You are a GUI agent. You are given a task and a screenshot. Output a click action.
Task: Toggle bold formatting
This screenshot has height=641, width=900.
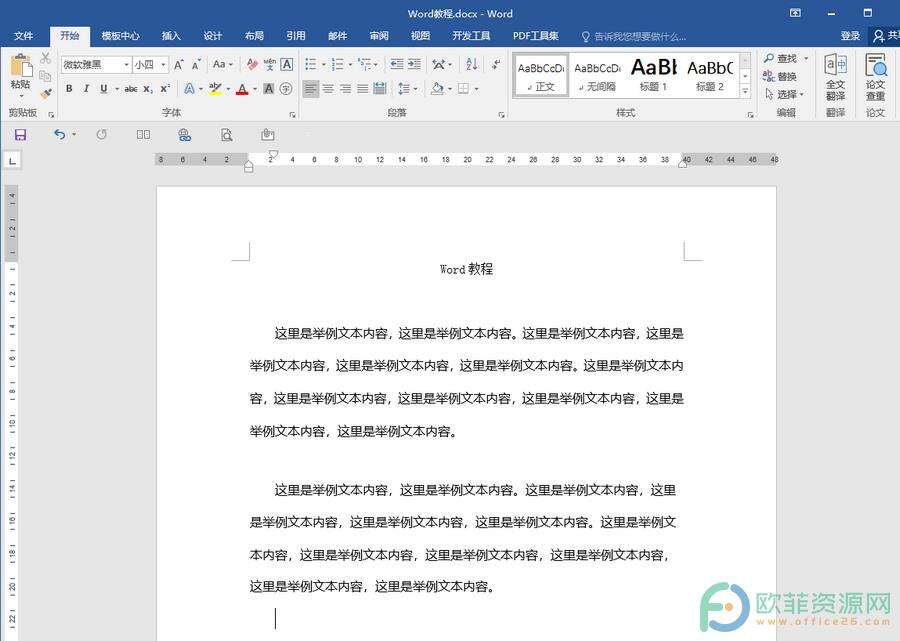69,89
